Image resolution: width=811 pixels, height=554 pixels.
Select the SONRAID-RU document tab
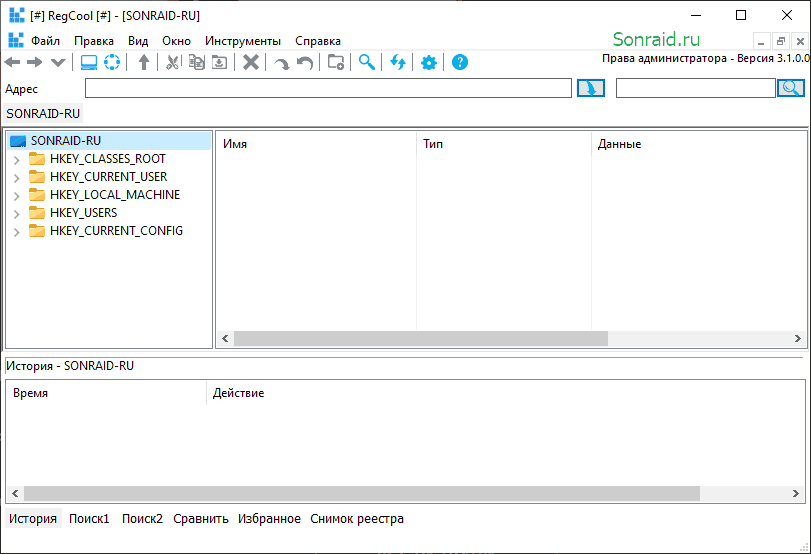pyautogui.click(x=43, y=113)
